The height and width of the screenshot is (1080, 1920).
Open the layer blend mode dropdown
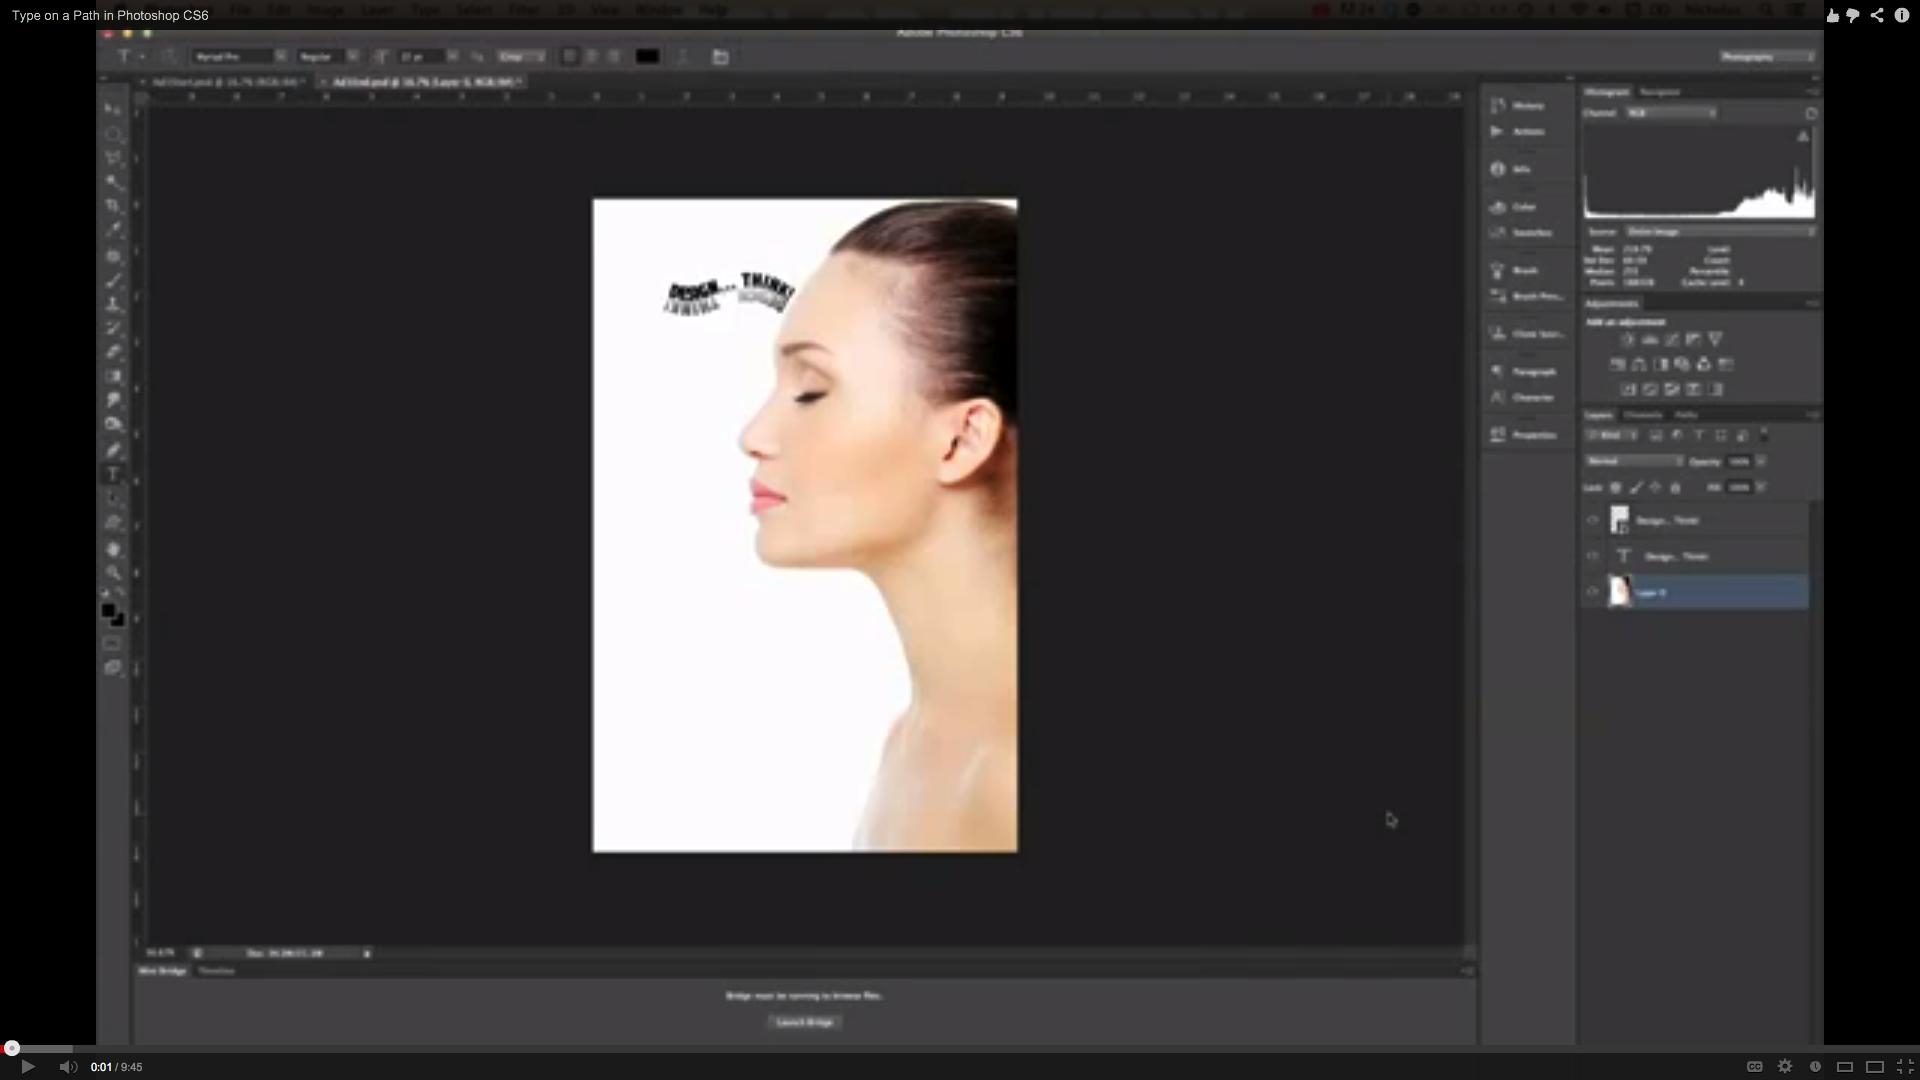tap(1634, 461)
